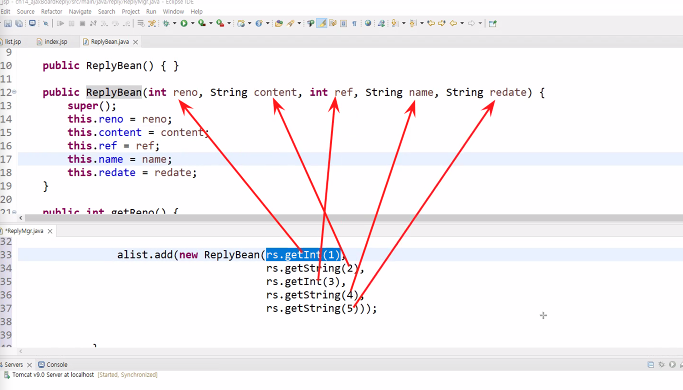Close the ReplyMgr.java tab
Screen dimensions: 683x390
click(x=50, y=231)
